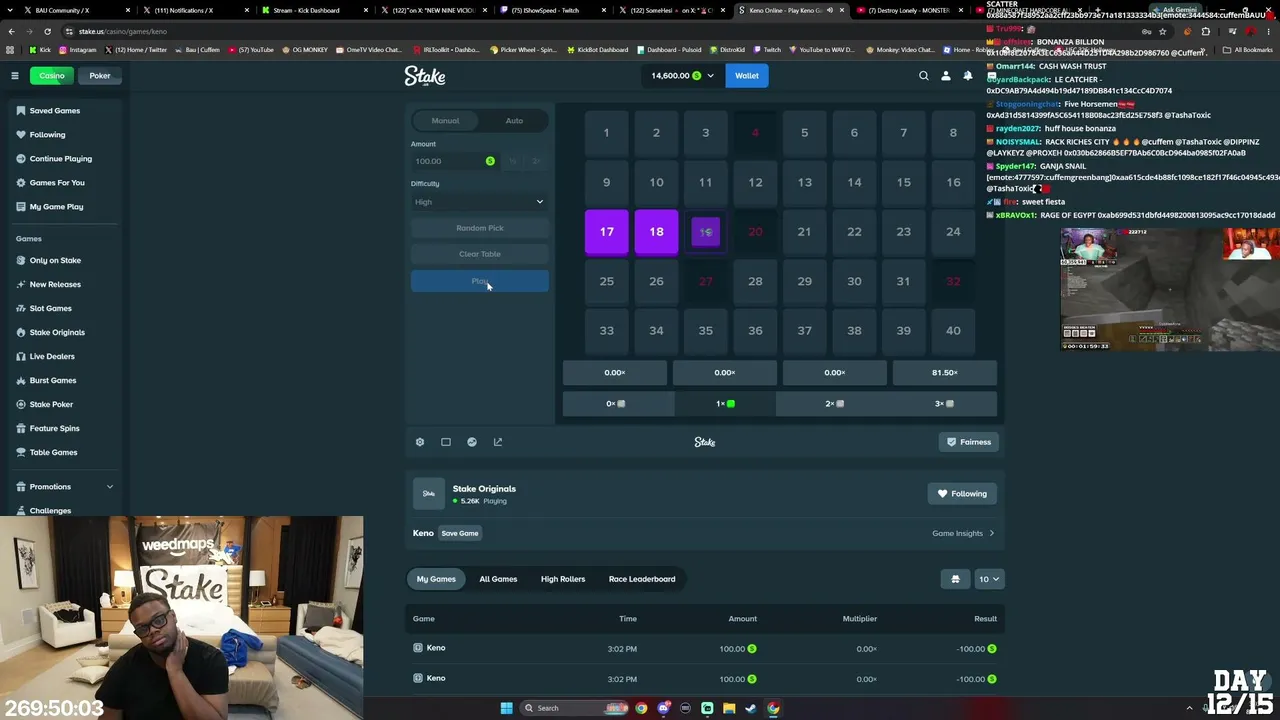The image size is (1280, 720).
Task: Switch to Auto betting mode
Action: coord(514,121)
